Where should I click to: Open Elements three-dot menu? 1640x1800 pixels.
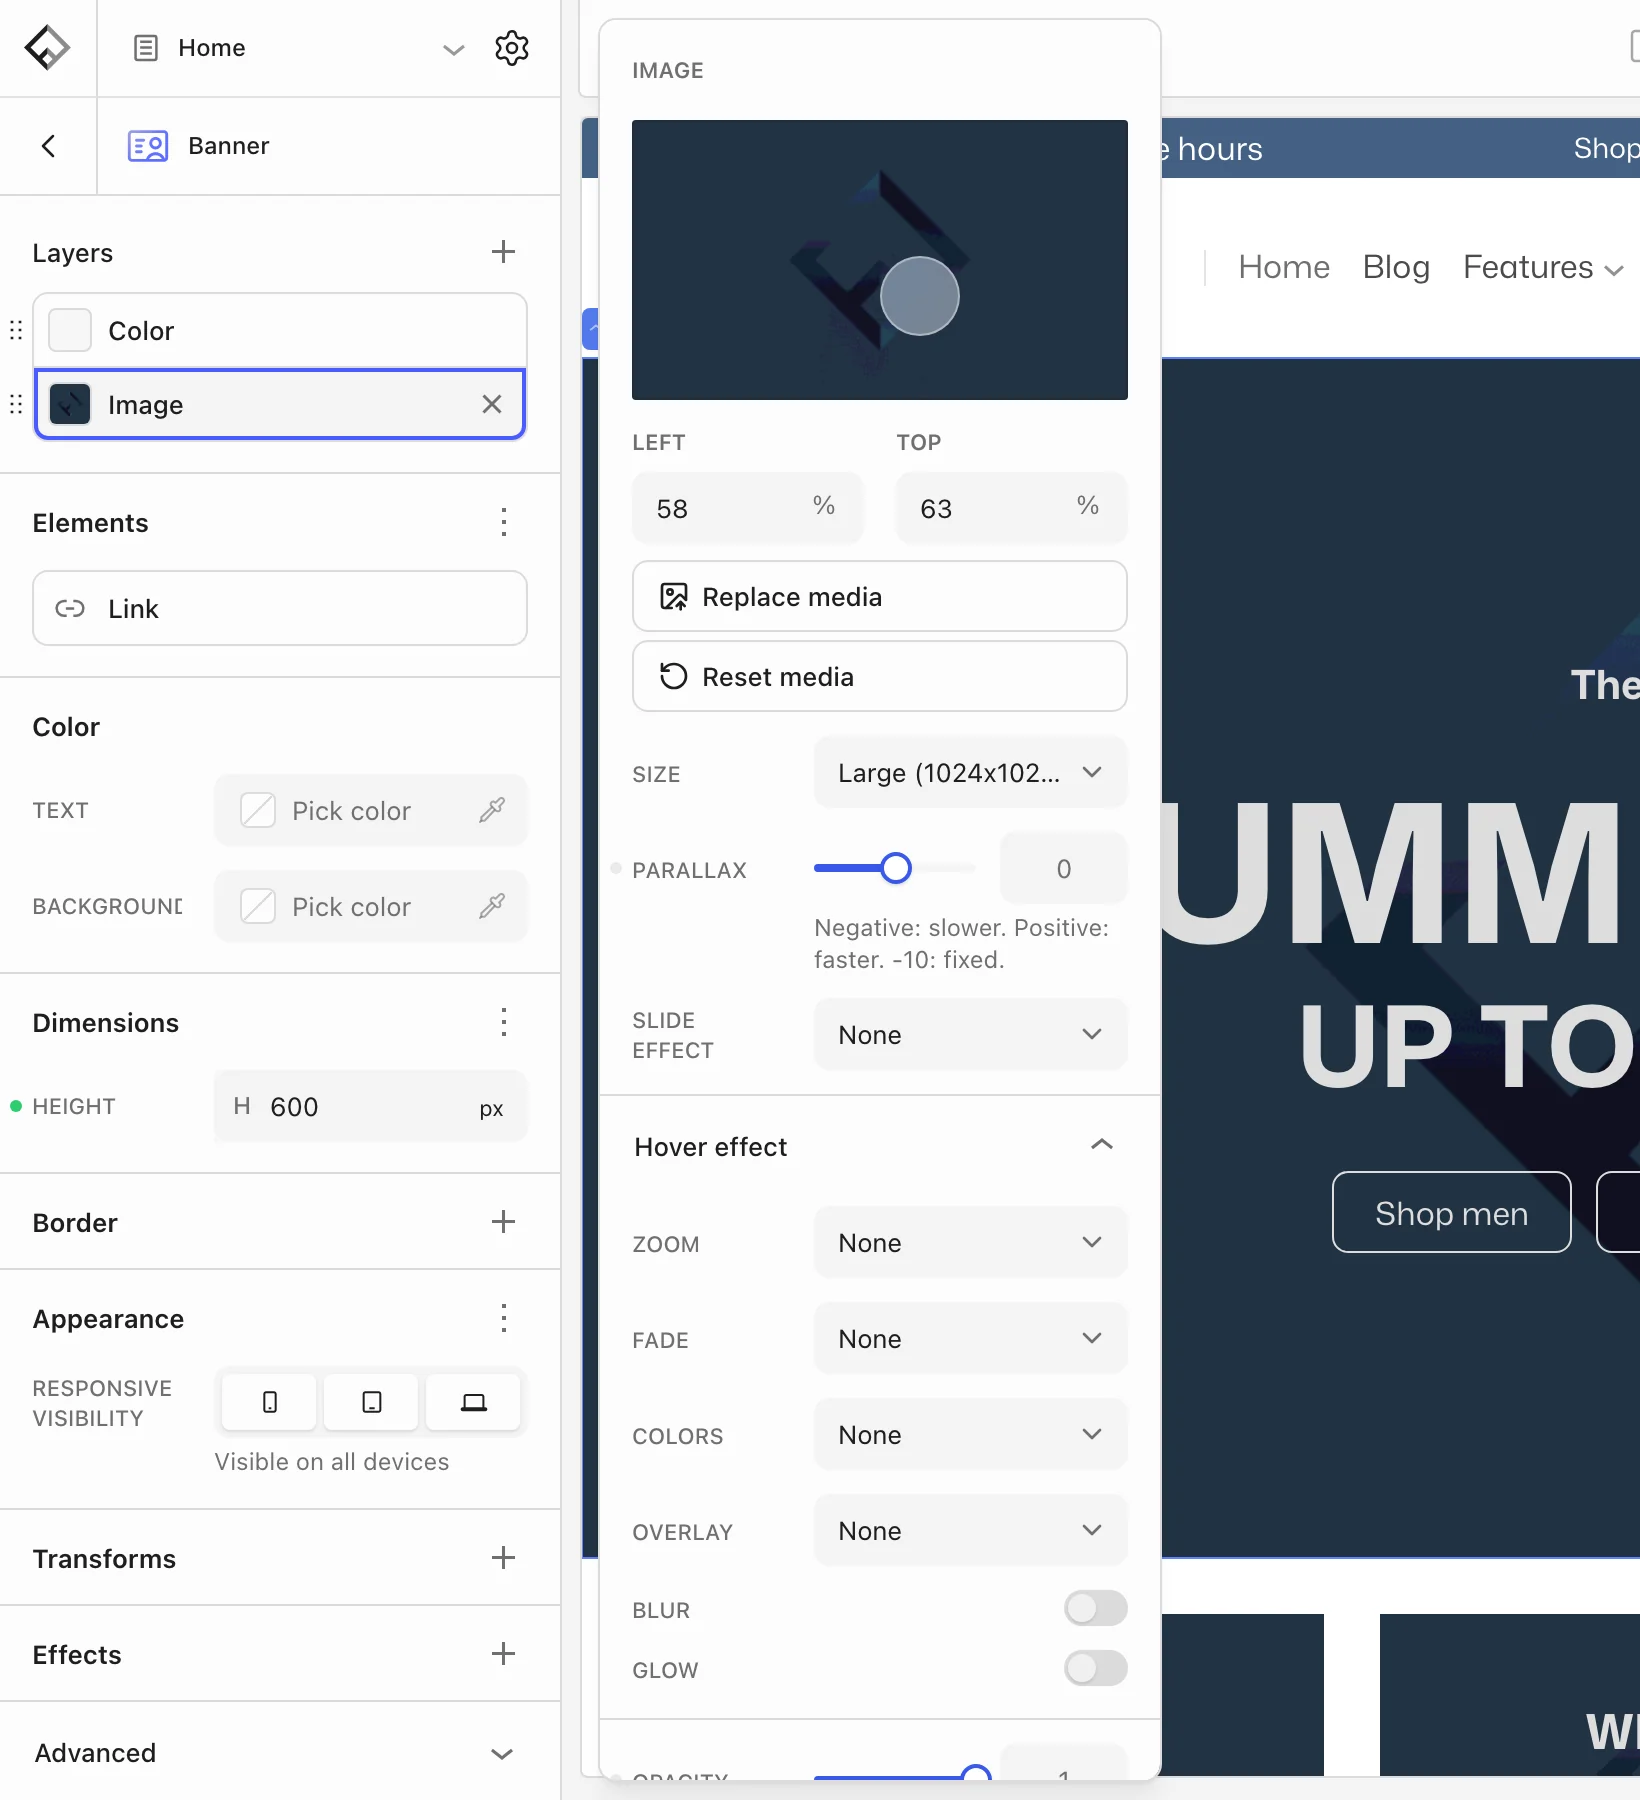pos(504,522)
